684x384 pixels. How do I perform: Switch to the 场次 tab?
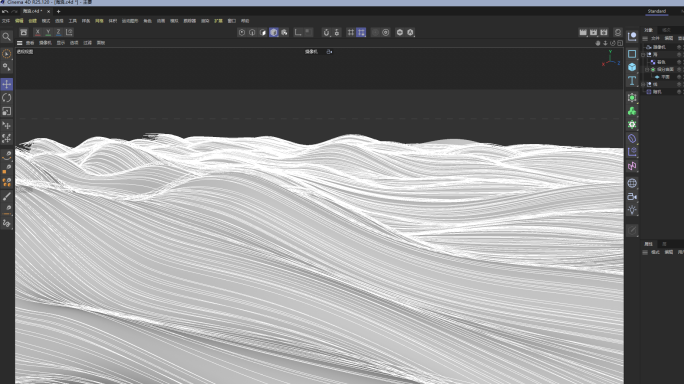[x=666, y=30]
